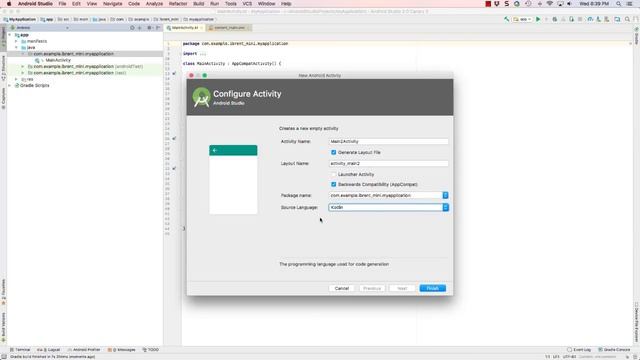Open the Messages tool window
This screenshot has width=640, height=360.
(122, 350)
